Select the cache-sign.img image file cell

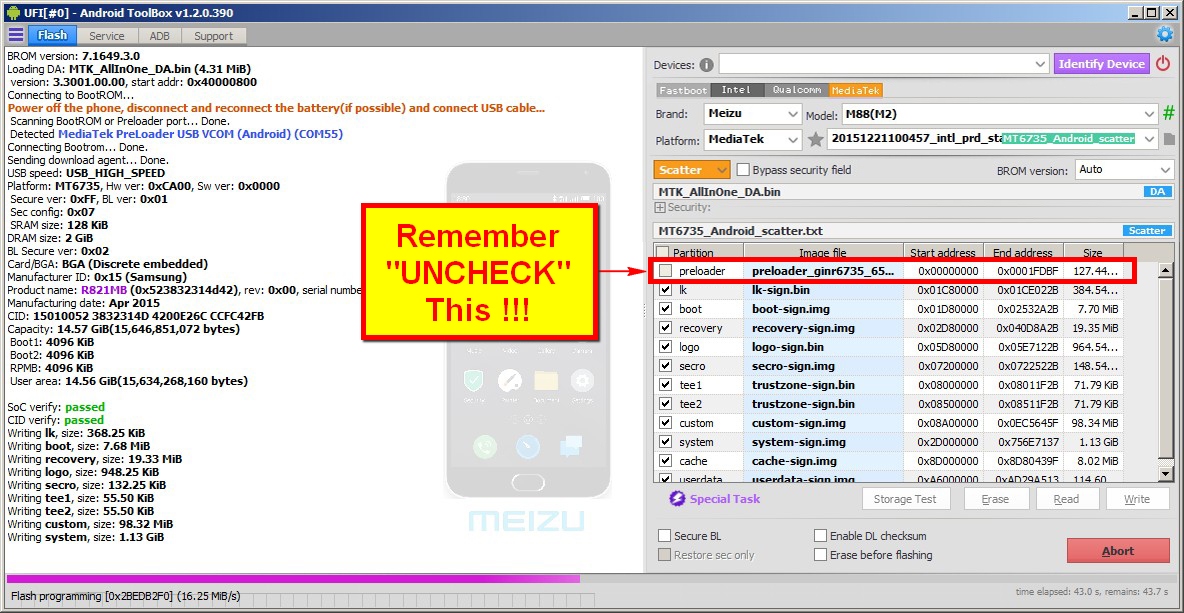823,461
